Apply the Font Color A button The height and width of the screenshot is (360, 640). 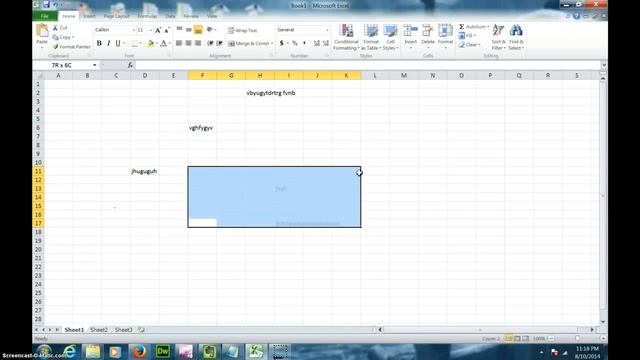point(164,43)
